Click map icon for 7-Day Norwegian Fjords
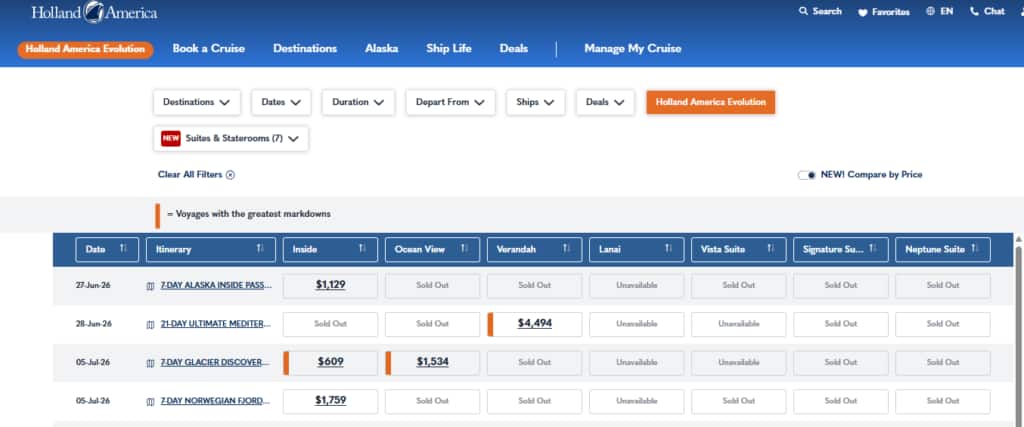This screenshot has width=1024, height=427. pyautogui.click(x=151, y=402)
